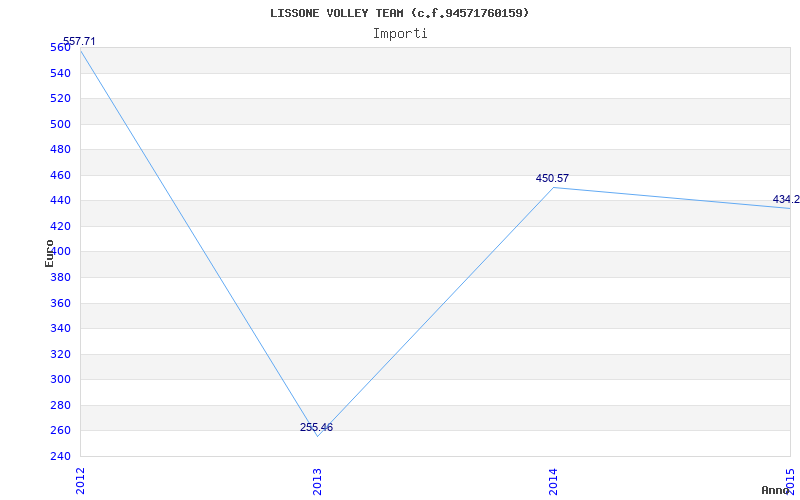Click the 520 y-axis tick label
Viewport: 800px width, 500px height.
[61, 99]
